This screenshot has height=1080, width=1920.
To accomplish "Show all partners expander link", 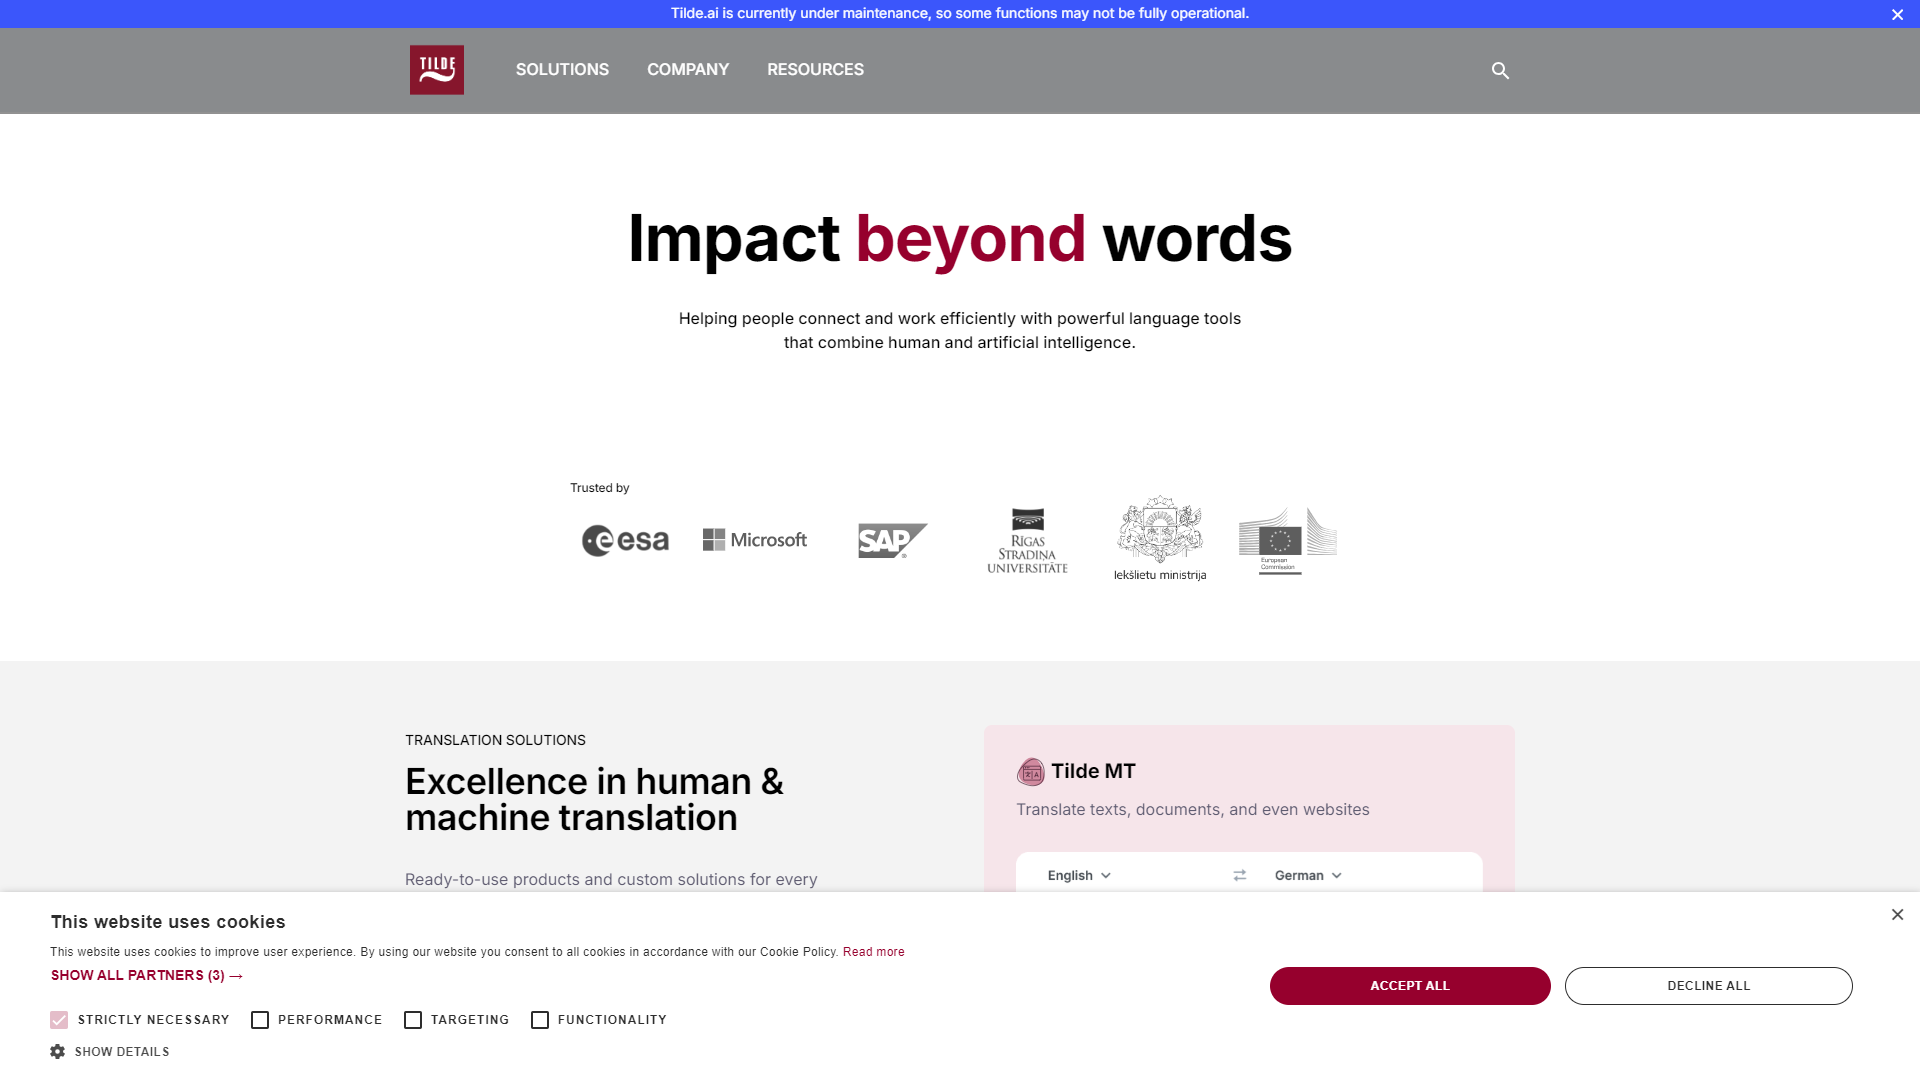I will [x=146, y=976].
